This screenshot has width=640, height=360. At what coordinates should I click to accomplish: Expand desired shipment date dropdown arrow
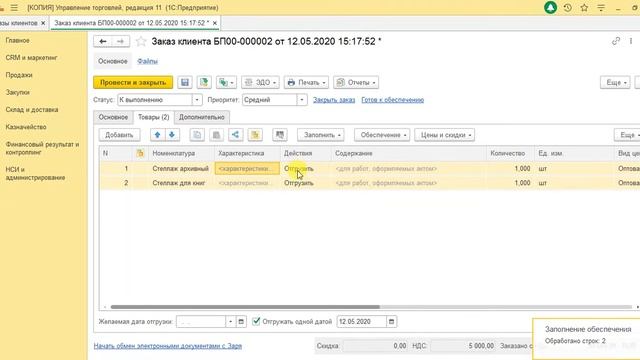(x=231, y=322)
